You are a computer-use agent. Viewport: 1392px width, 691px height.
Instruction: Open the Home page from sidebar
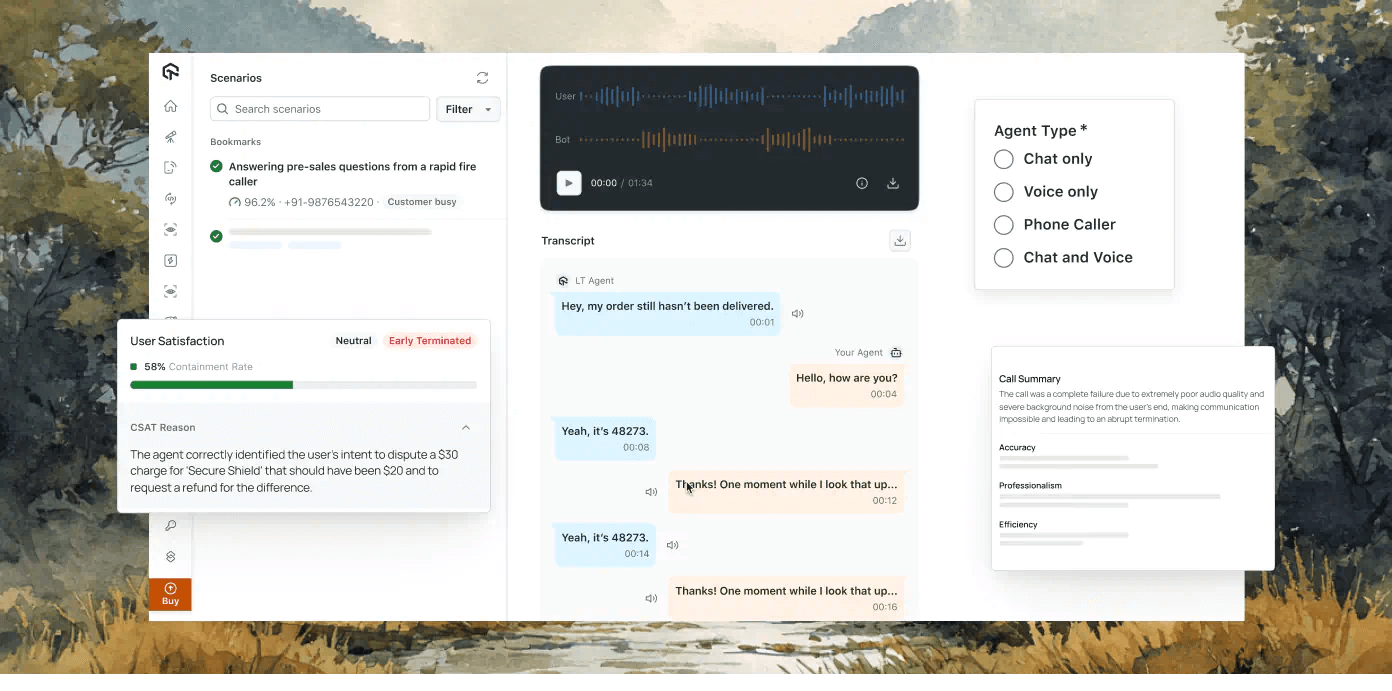click(170, 106)
